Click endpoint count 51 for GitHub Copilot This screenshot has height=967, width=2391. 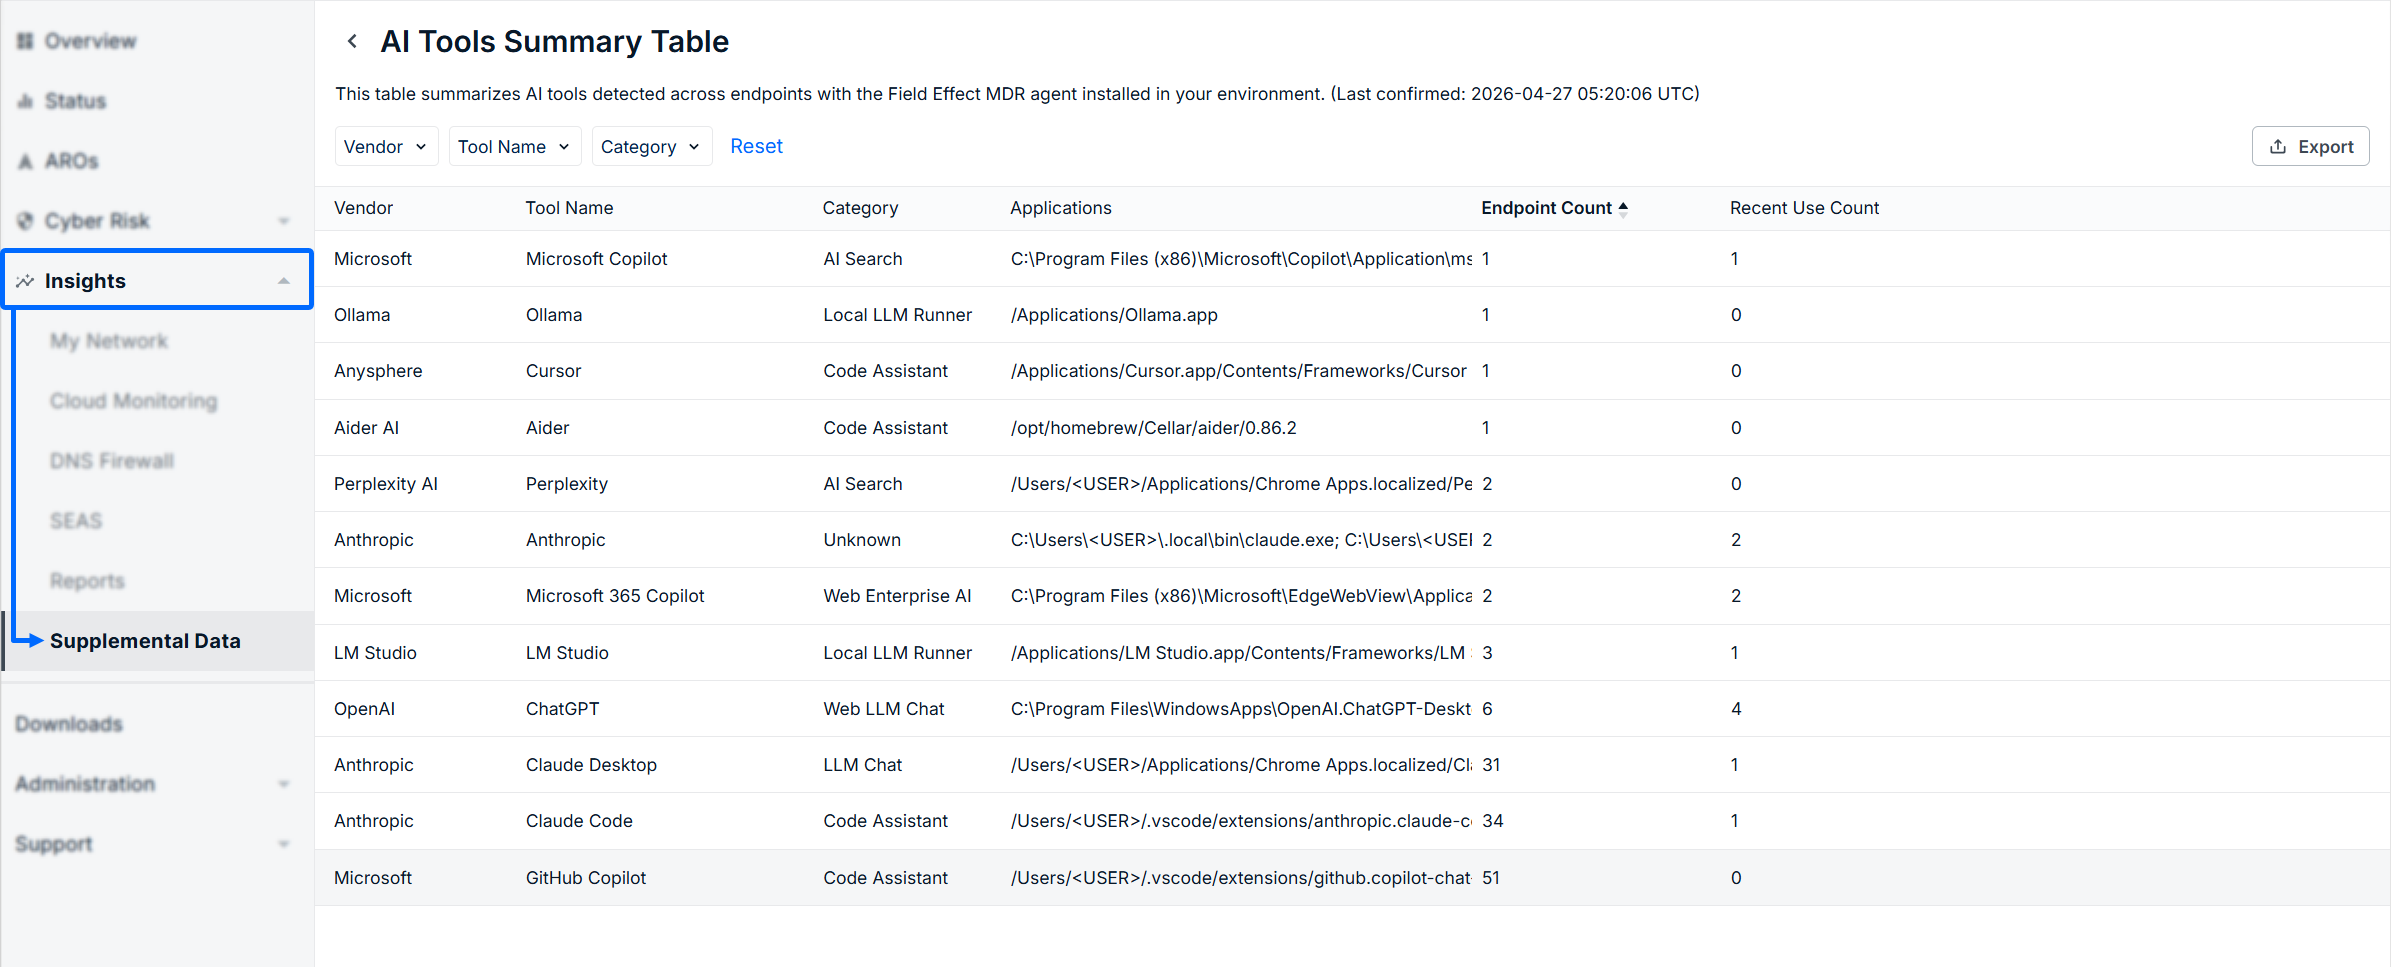(1491, 878)
